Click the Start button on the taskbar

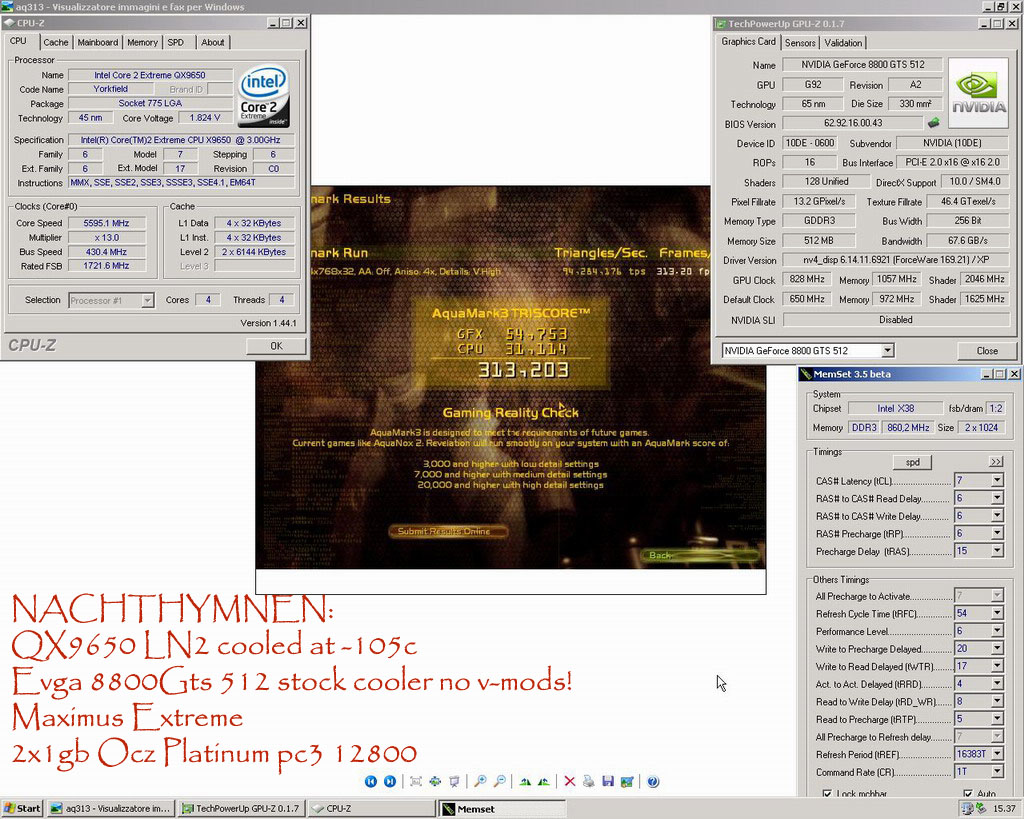pyautogui.click(x=22, y=809)
